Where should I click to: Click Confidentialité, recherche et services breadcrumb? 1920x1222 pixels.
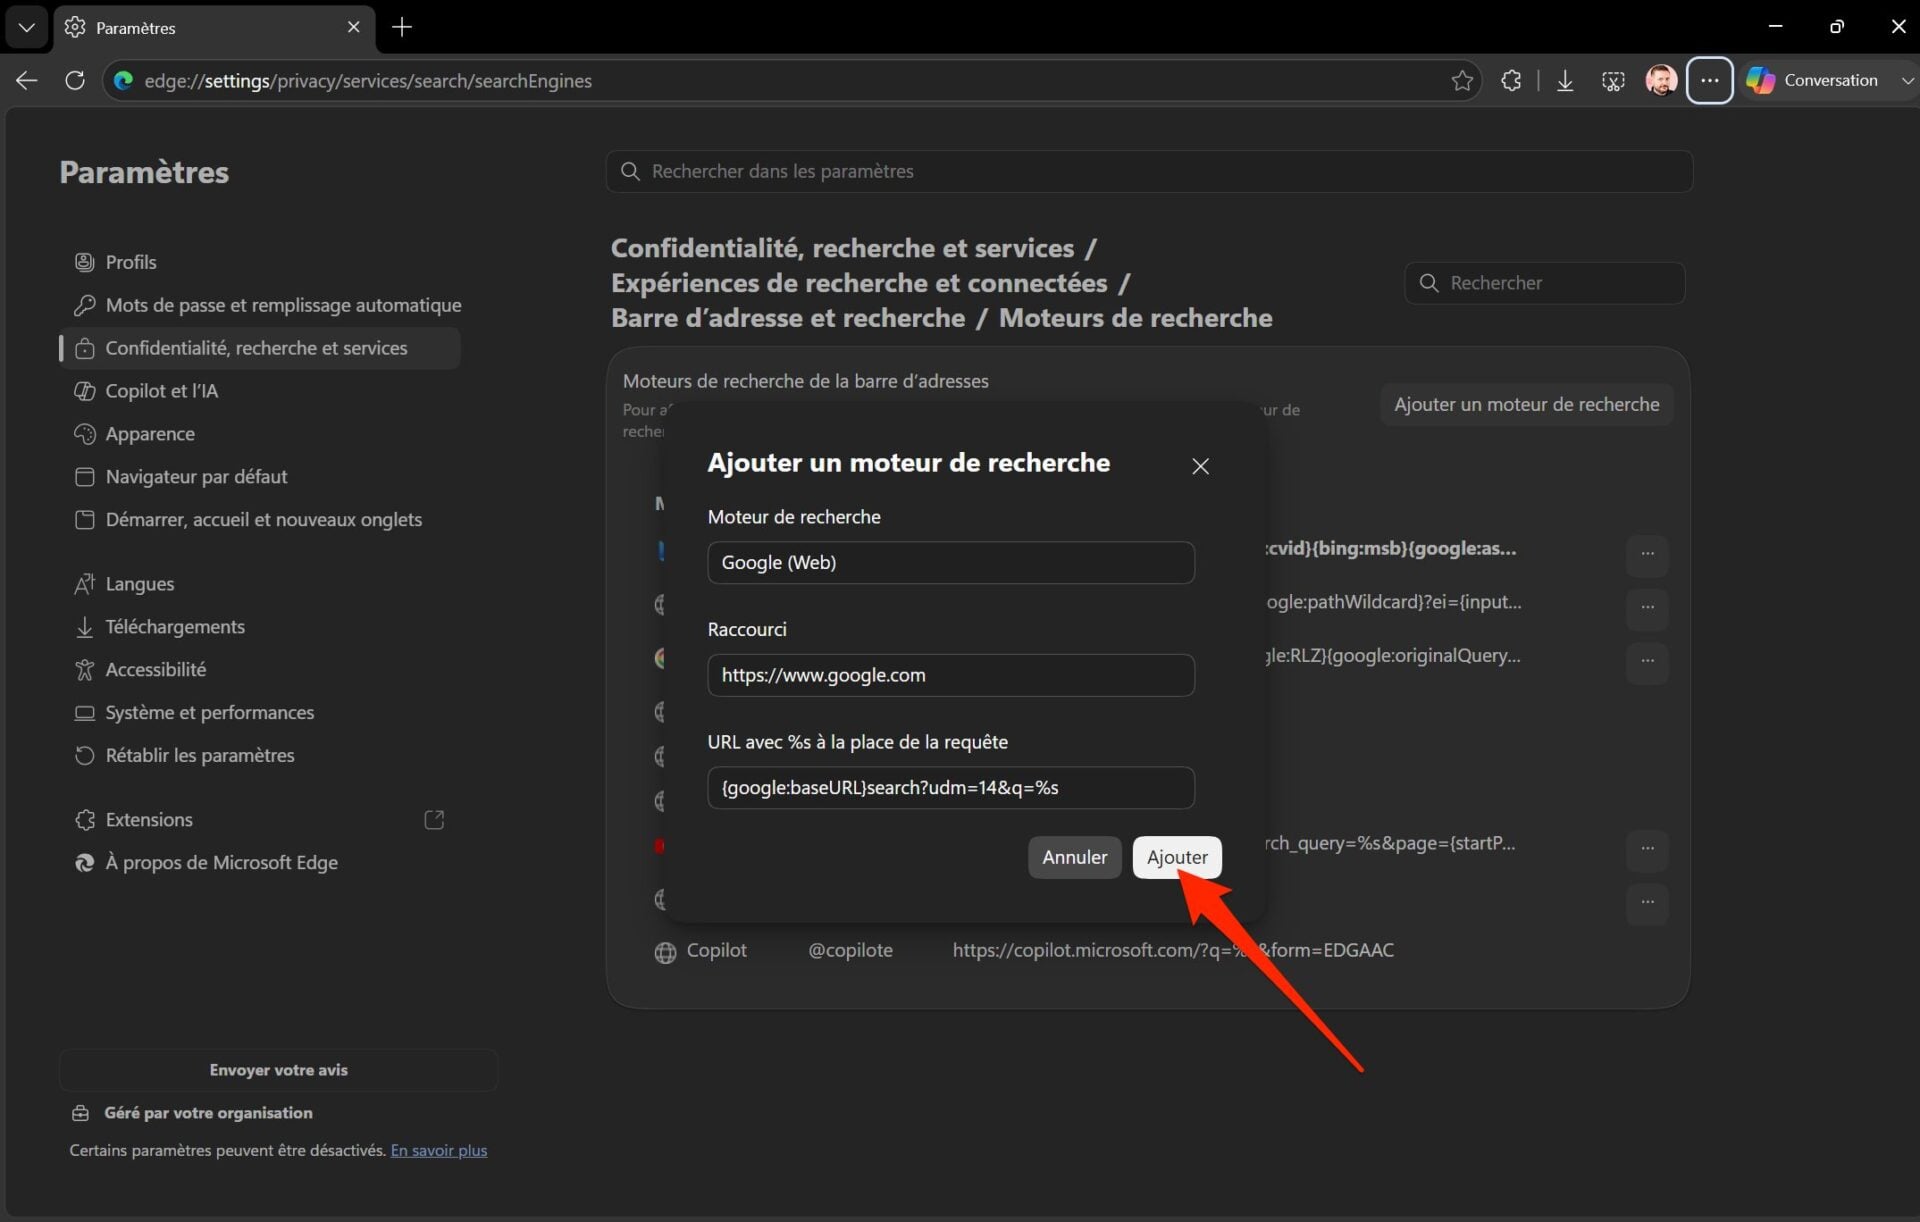tap(842, 248)
